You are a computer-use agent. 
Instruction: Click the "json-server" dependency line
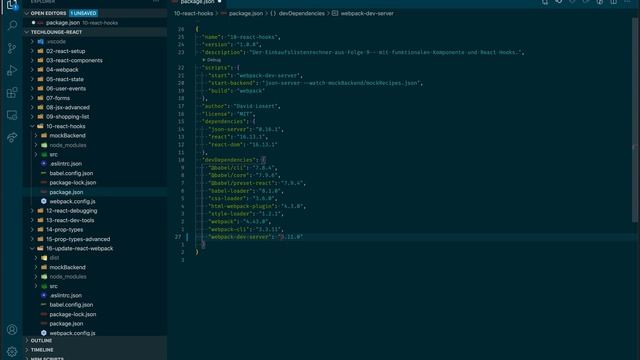coord(245,129)
